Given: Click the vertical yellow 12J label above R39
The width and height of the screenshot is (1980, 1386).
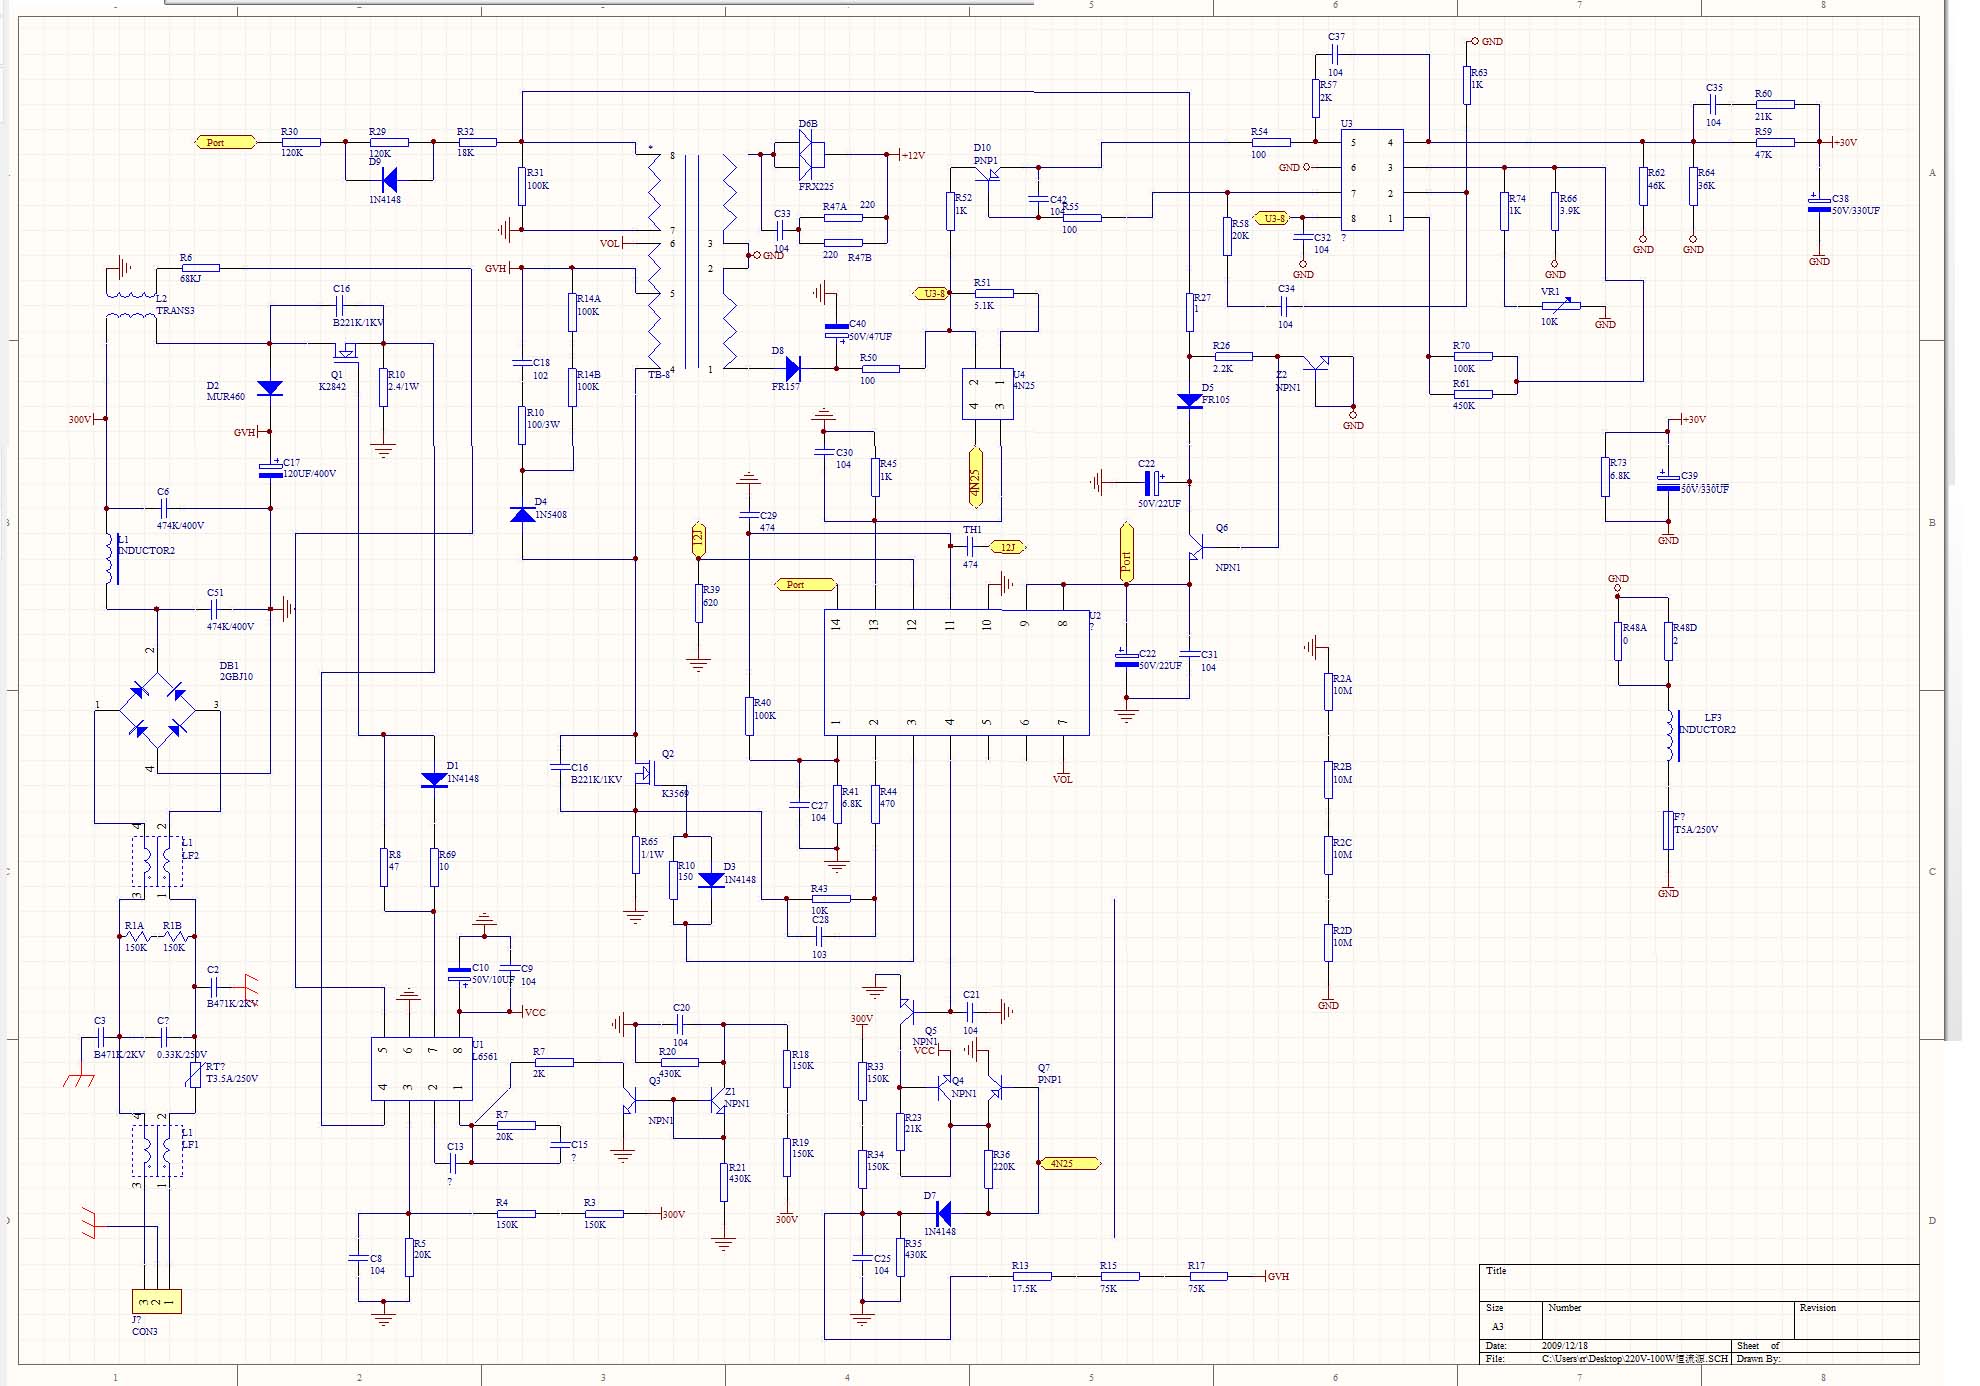Looking at the screenshot, I should (698, 540).
